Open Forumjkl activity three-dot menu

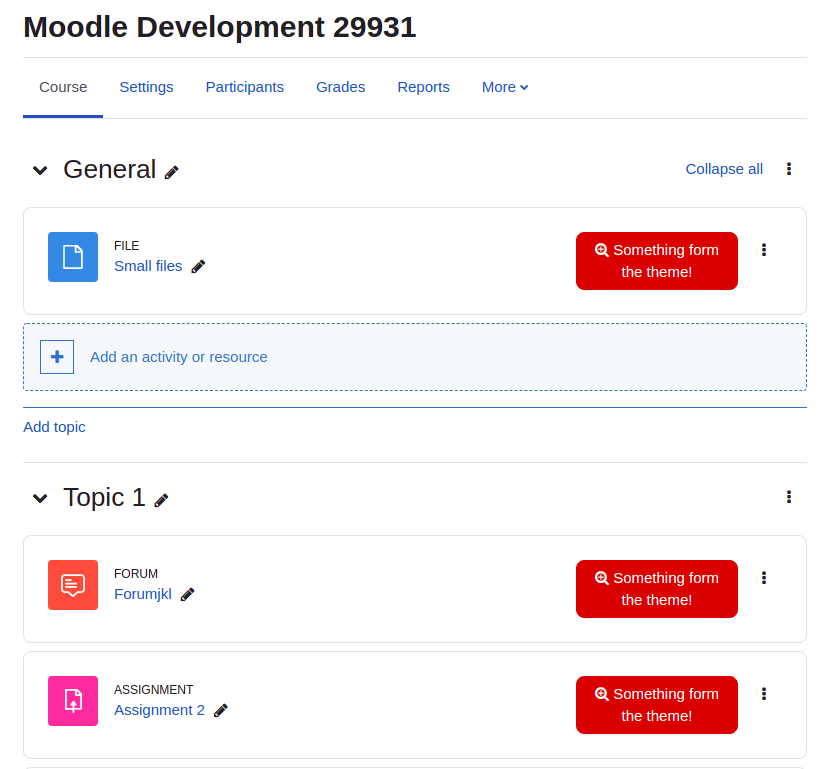(x=764, y=578)
